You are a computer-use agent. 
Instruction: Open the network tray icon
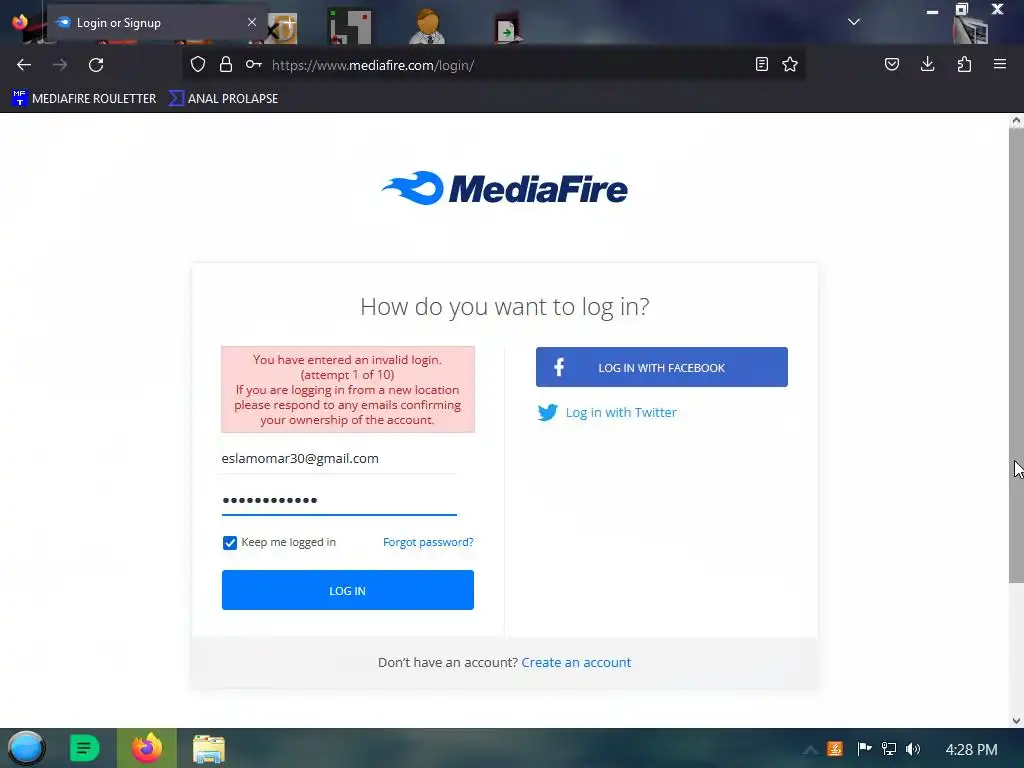click(x=889, y=749)
